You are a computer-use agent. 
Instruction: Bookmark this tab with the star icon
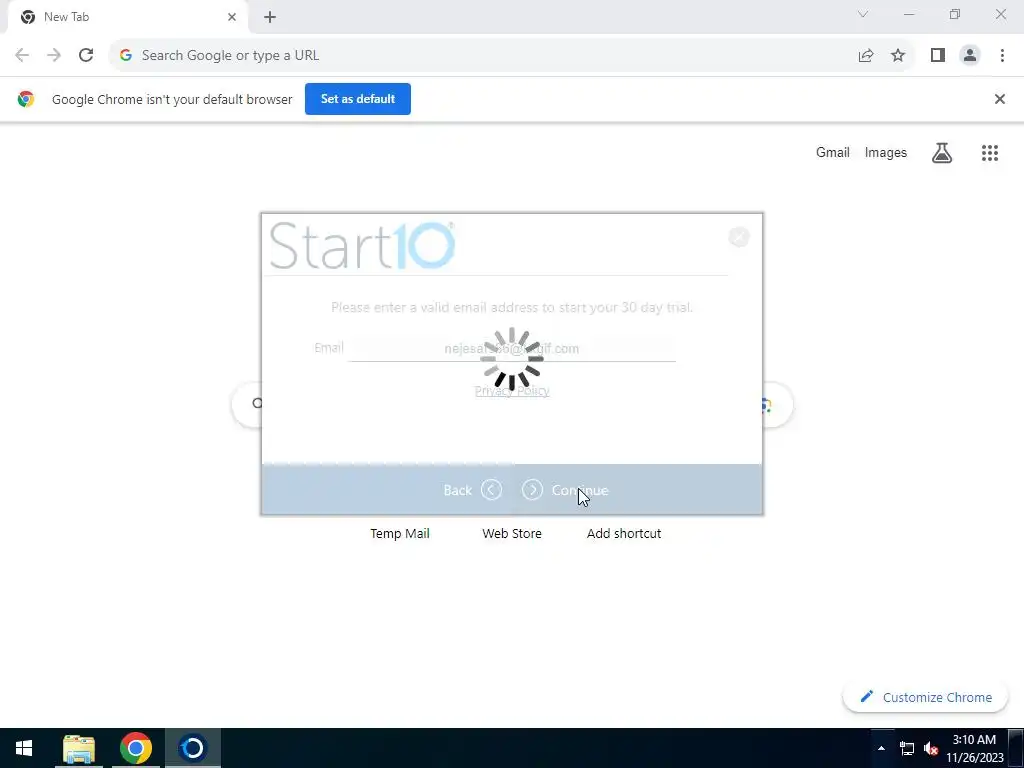pyautogui.click(x=898, y=56)
